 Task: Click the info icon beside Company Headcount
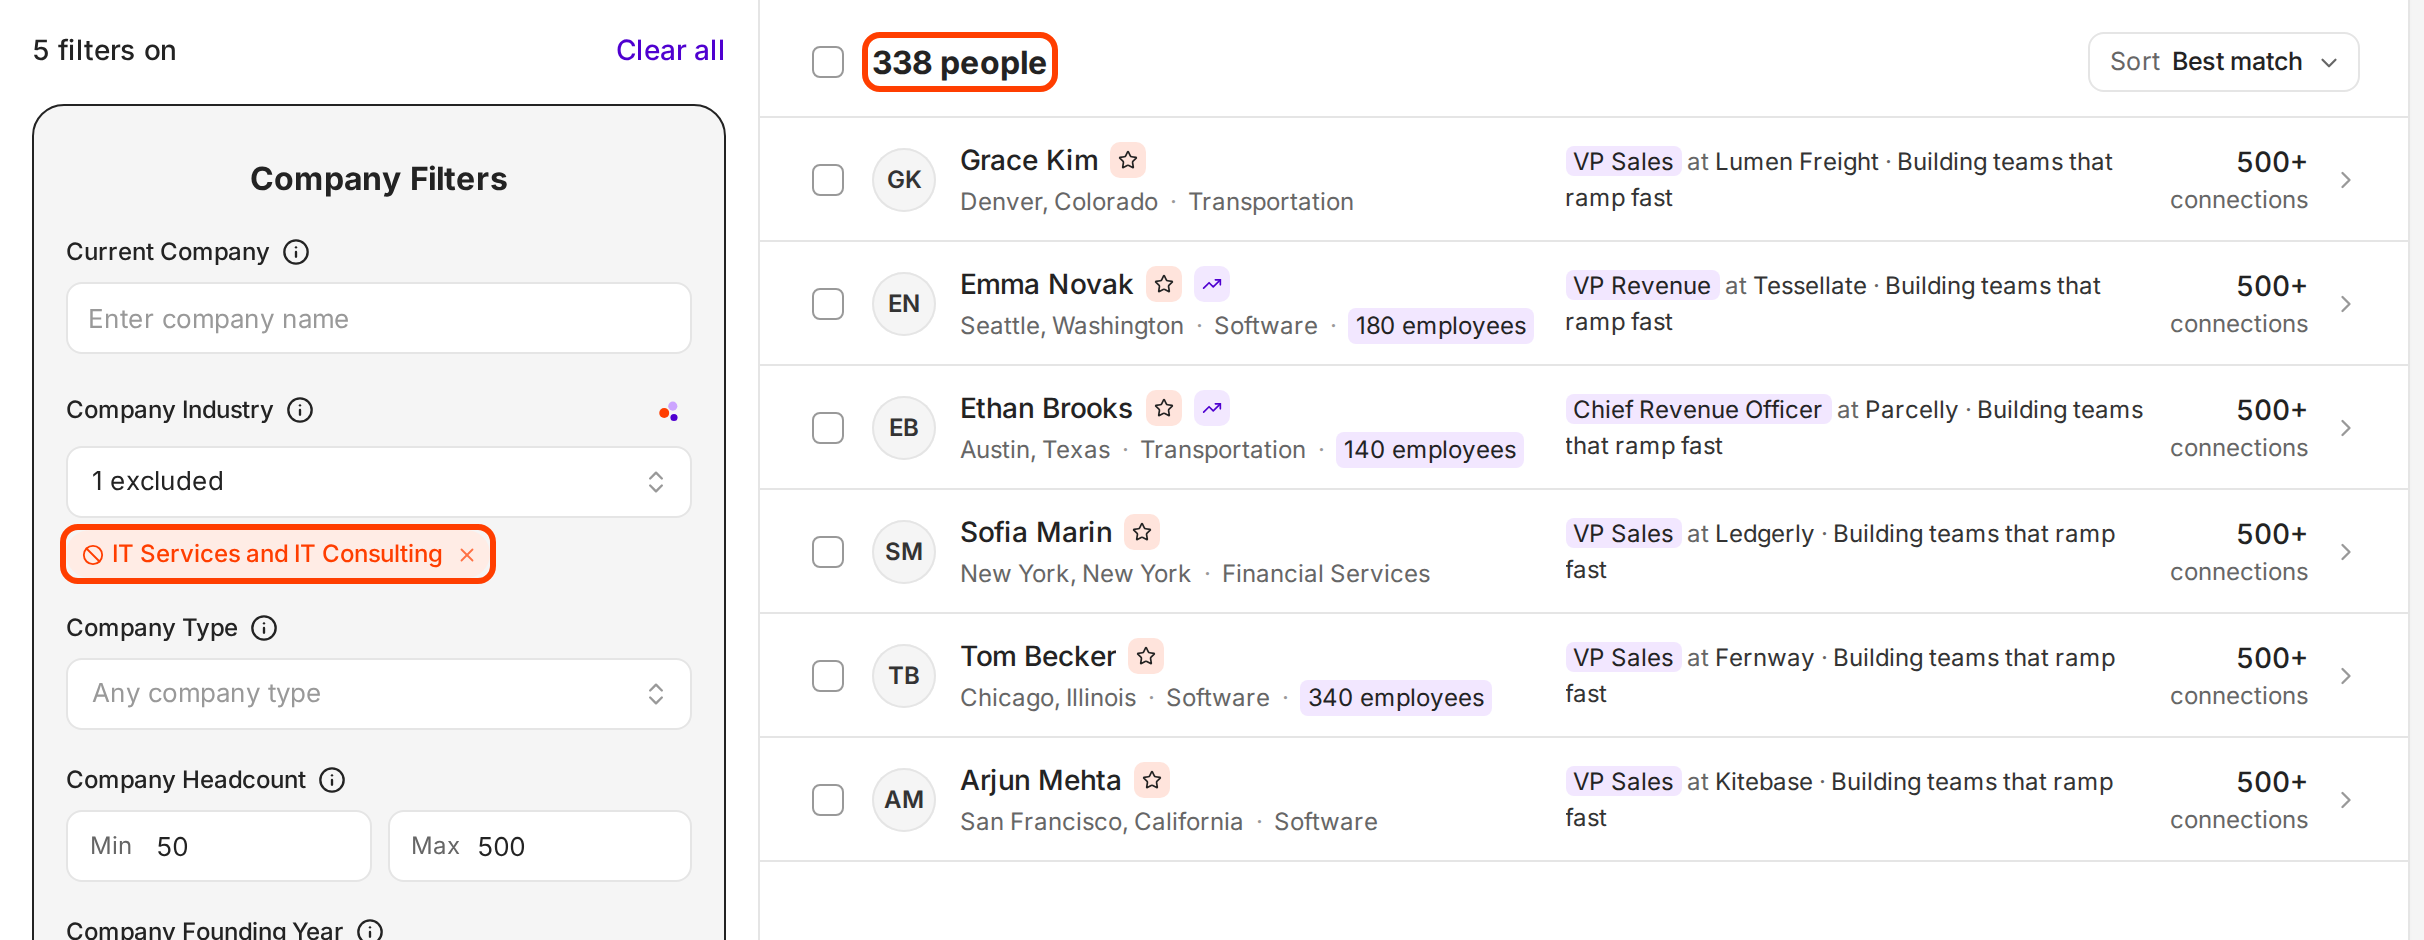332,780
